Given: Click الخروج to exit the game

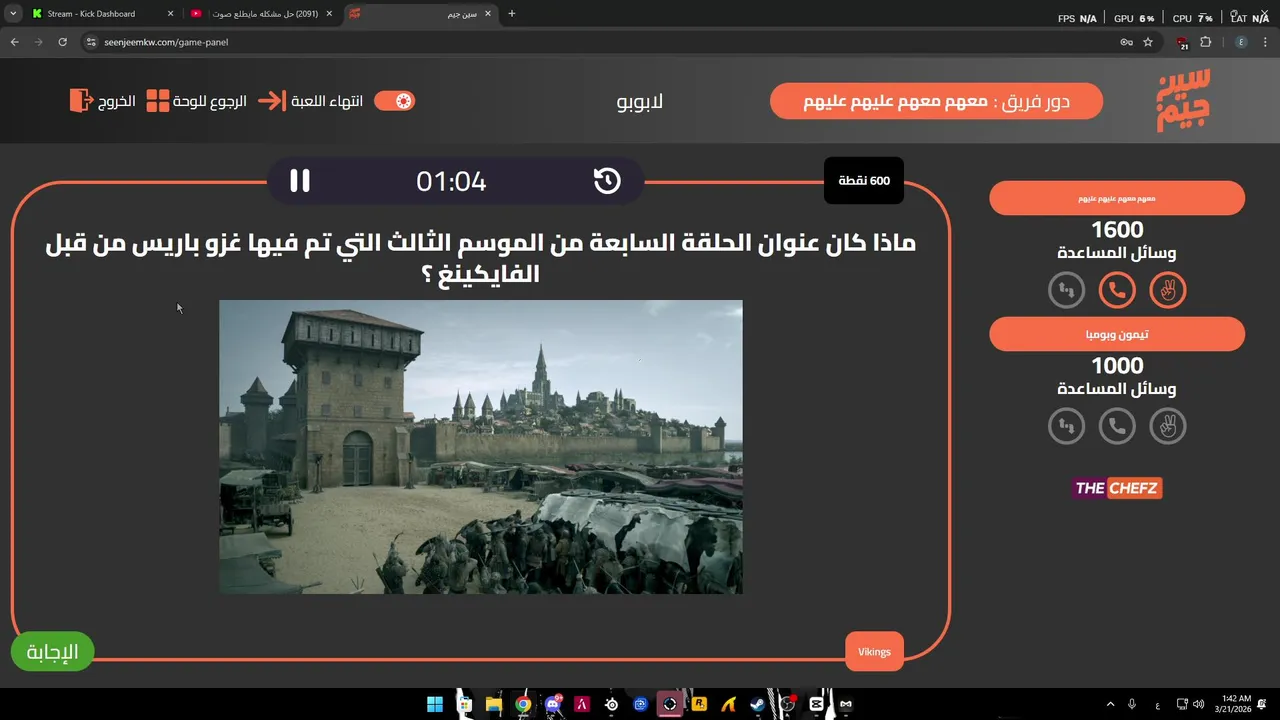Looking at the screenshot, I should tap(102, 101).
